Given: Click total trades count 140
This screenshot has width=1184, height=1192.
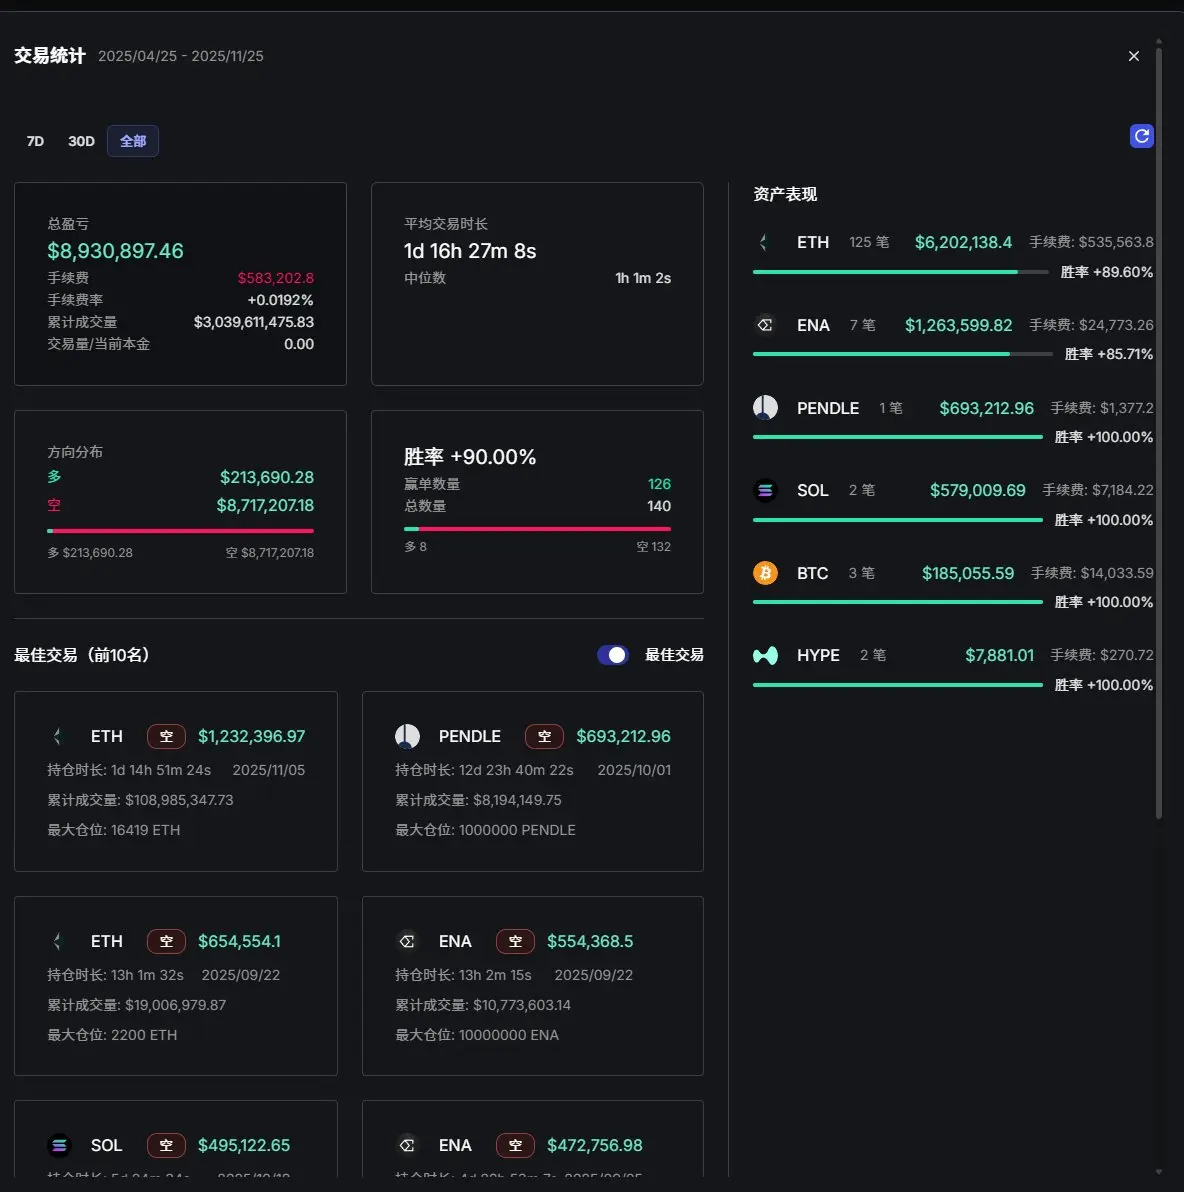Looking at the screenshot, I should 659,506.
